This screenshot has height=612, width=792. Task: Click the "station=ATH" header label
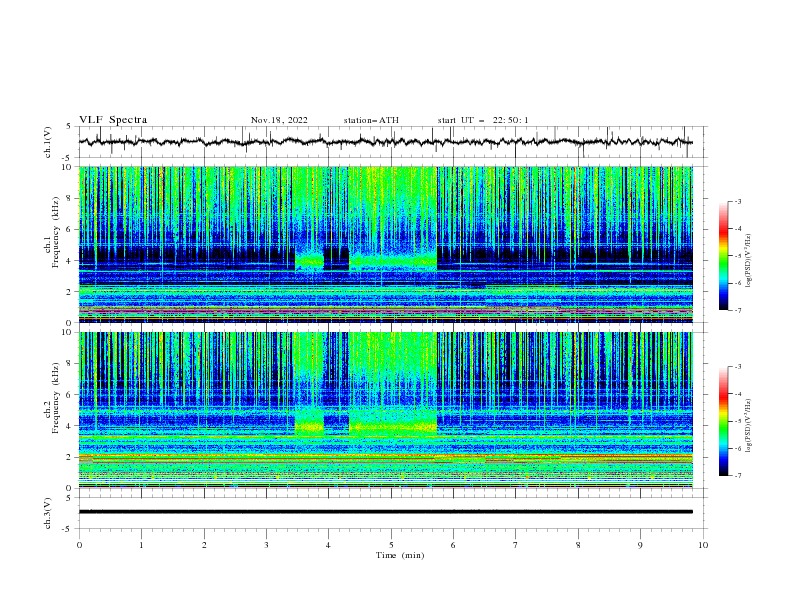coord(371,120)
